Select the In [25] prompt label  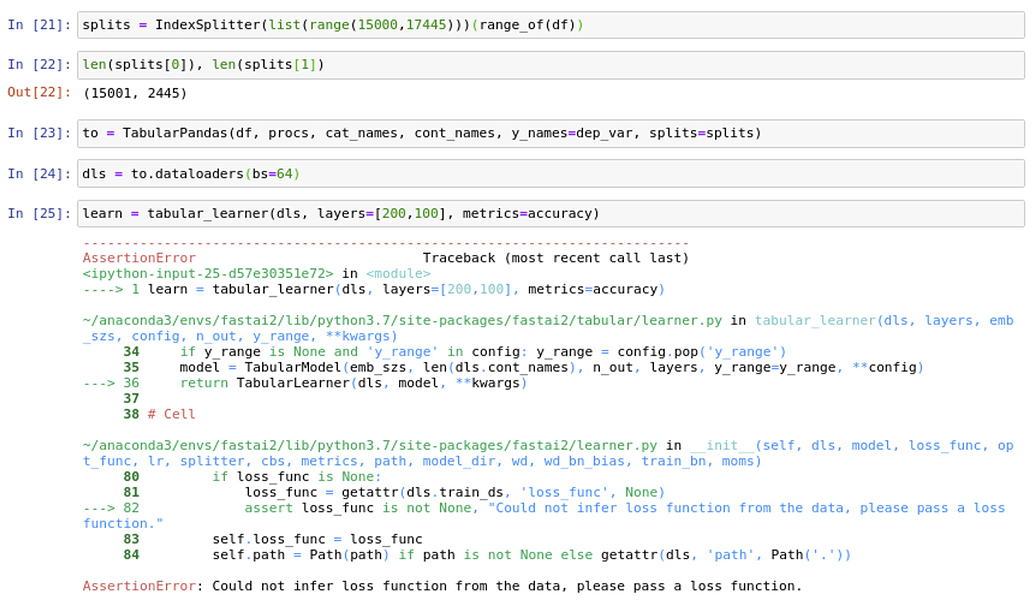37,213
